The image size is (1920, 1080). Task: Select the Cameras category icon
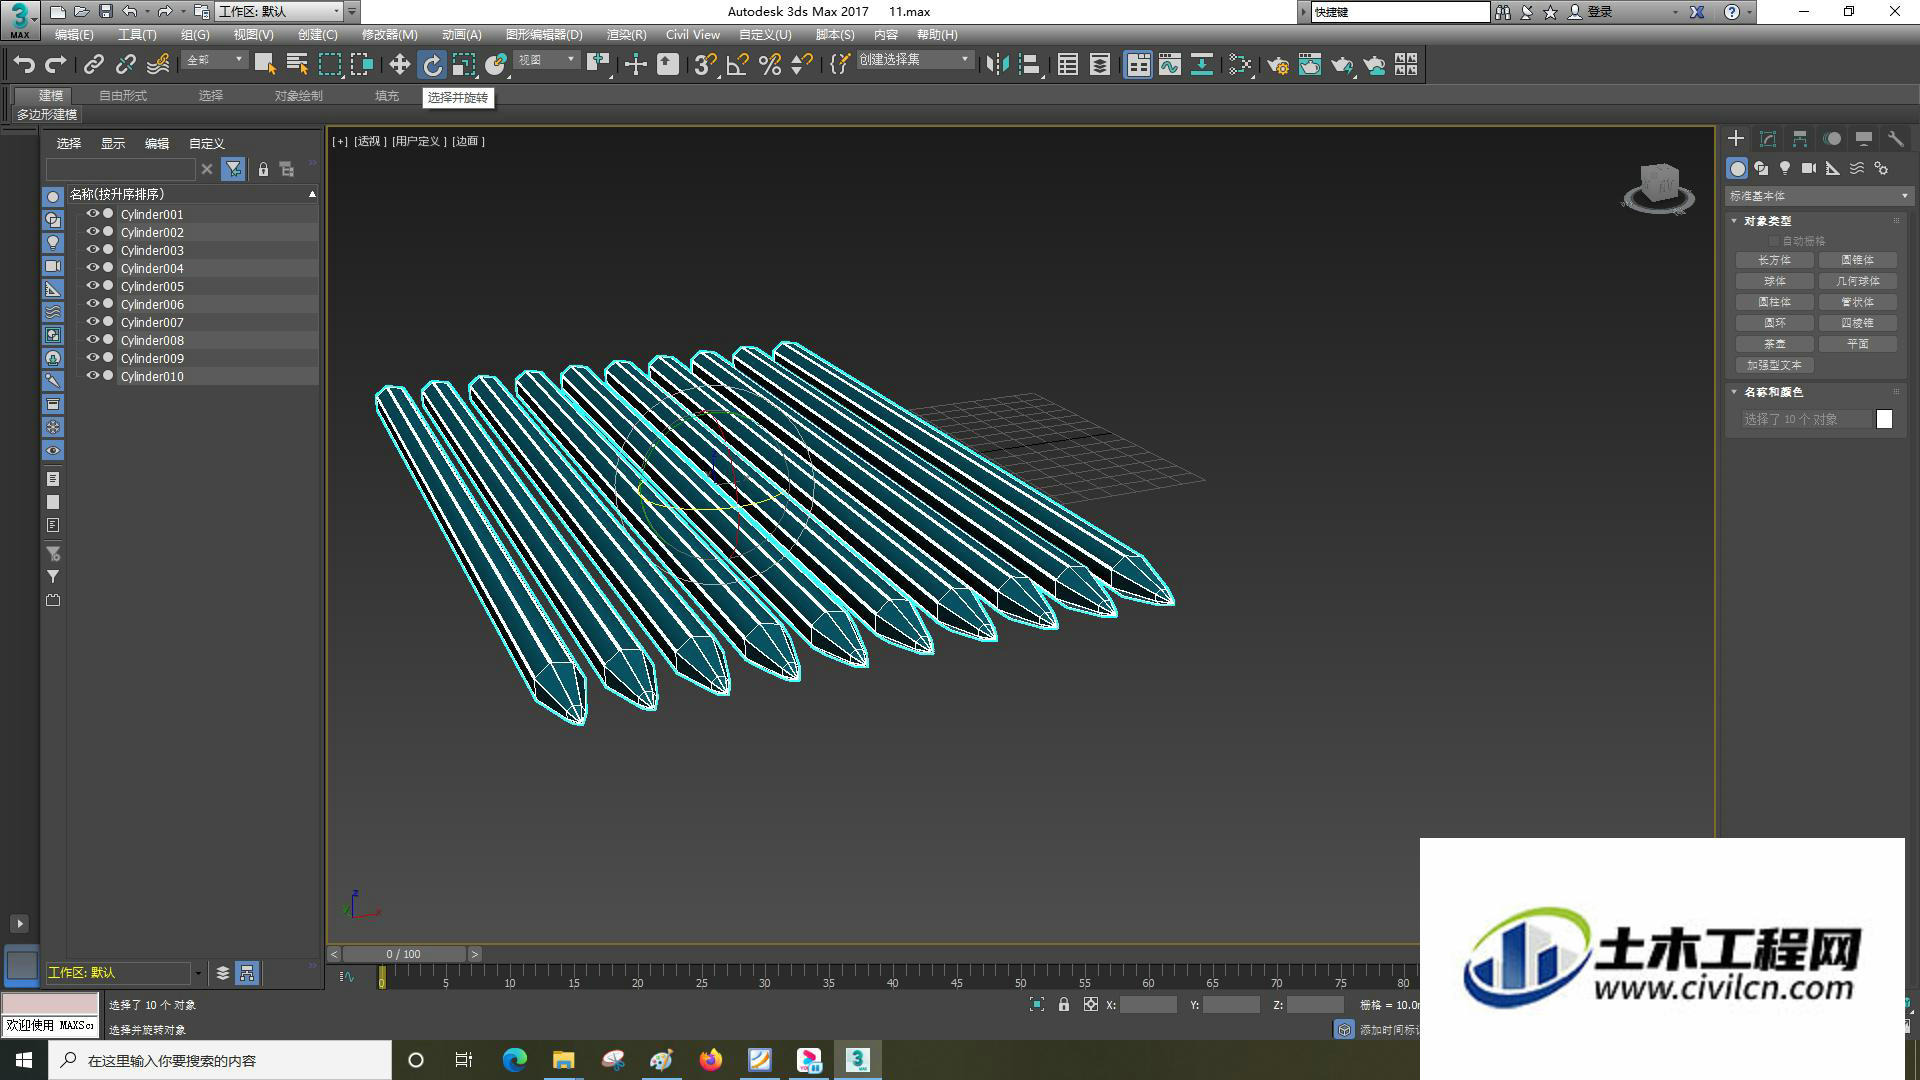tap(1809, 168)
